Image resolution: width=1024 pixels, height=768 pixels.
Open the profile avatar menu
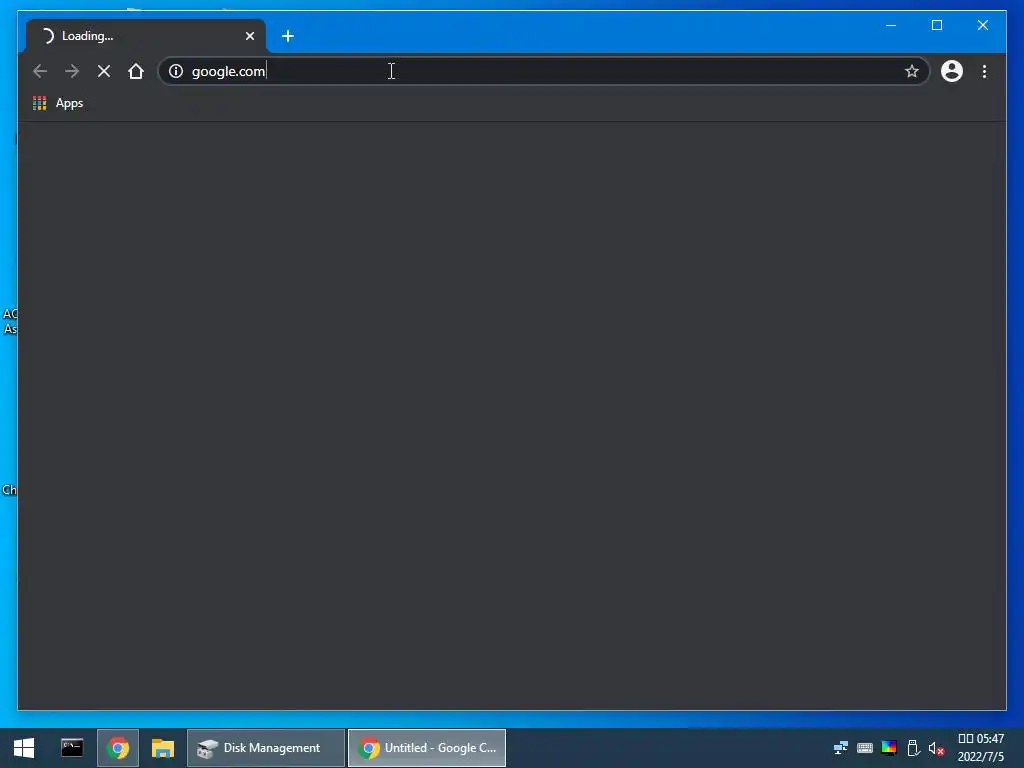(x=952, y=71)
